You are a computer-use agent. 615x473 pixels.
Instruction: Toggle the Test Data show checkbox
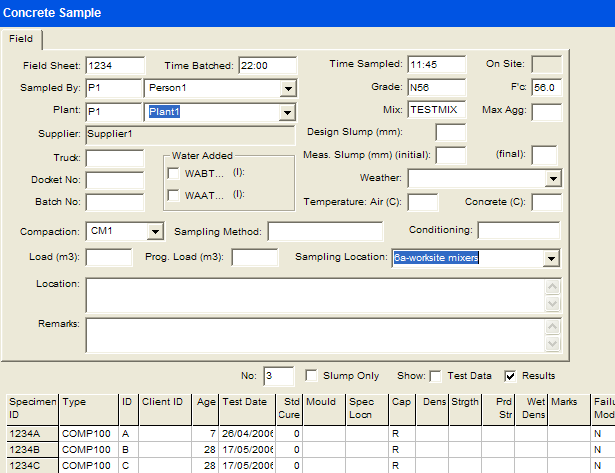(435, 376)
